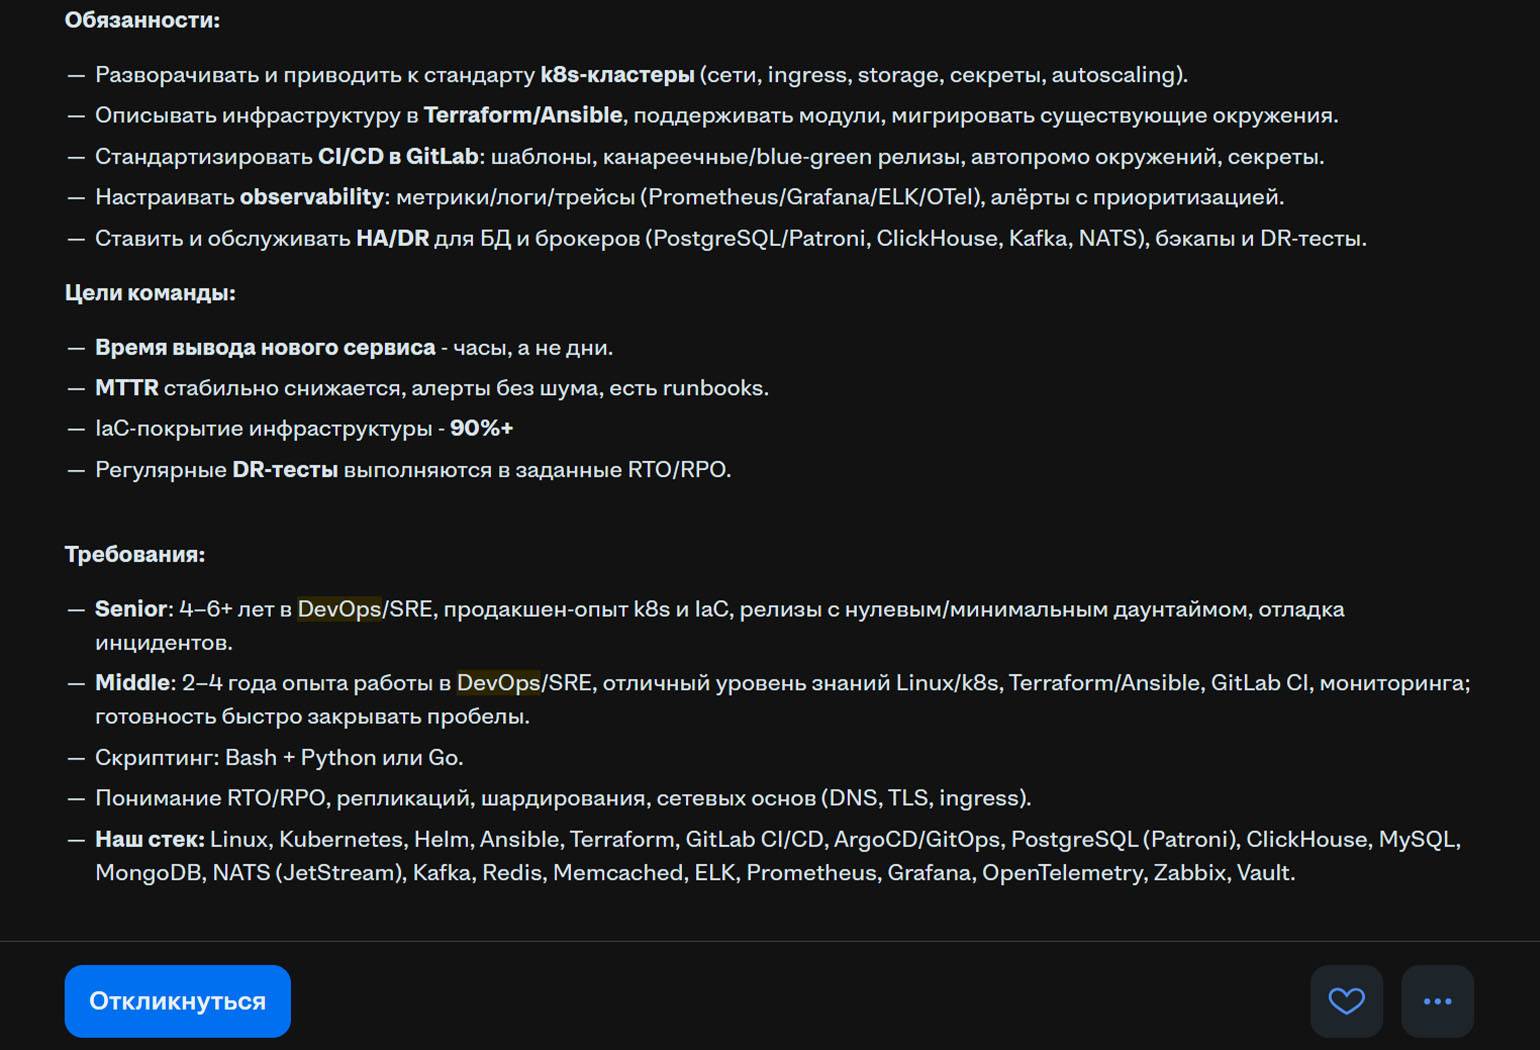Screen dimensions: 1540x1050
Task: Click the bold HA/DR text
Action: [x=392, y=238]
